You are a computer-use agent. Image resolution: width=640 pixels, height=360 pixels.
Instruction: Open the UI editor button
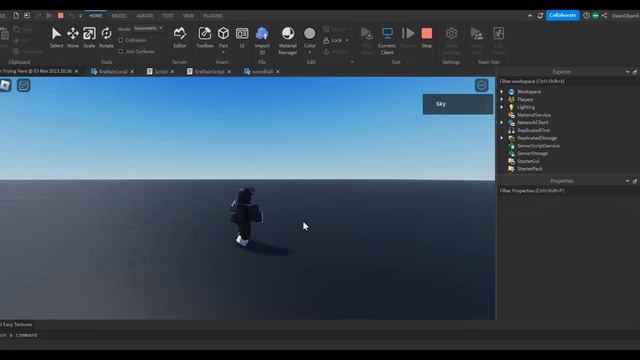pyautogui.click(x=242, y=37)
